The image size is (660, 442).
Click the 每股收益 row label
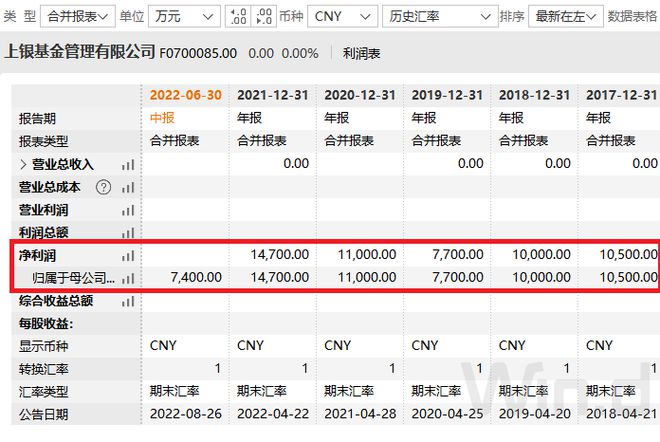pos(46,324)
